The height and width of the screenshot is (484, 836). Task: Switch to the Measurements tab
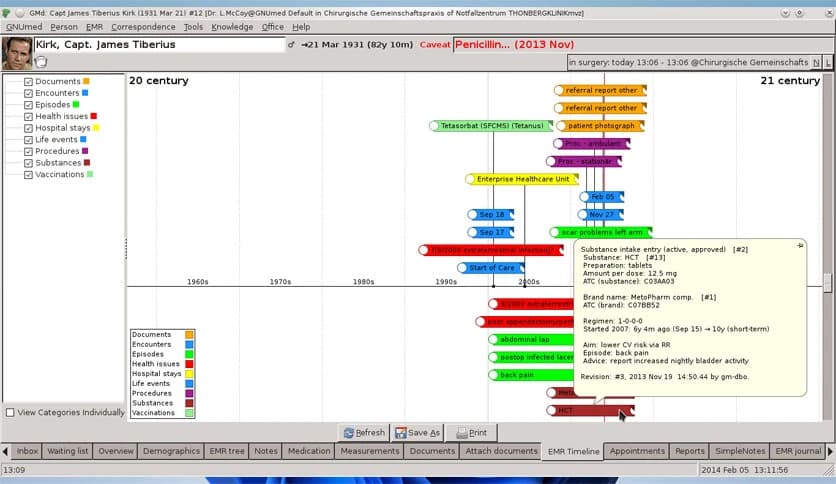(369, 451)
